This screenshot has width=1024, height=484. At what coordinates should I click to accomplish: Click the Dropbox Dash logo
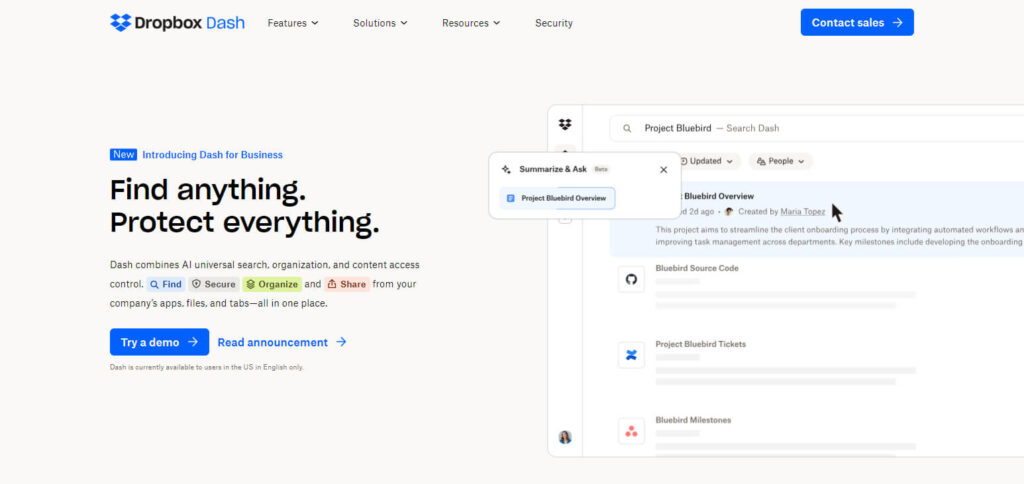tap(178, 23)
